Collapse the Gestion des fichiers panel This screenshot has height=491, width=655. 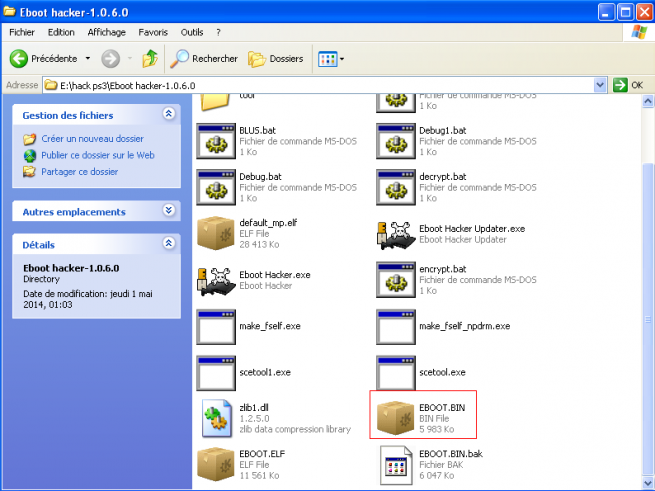pos(168,115)
